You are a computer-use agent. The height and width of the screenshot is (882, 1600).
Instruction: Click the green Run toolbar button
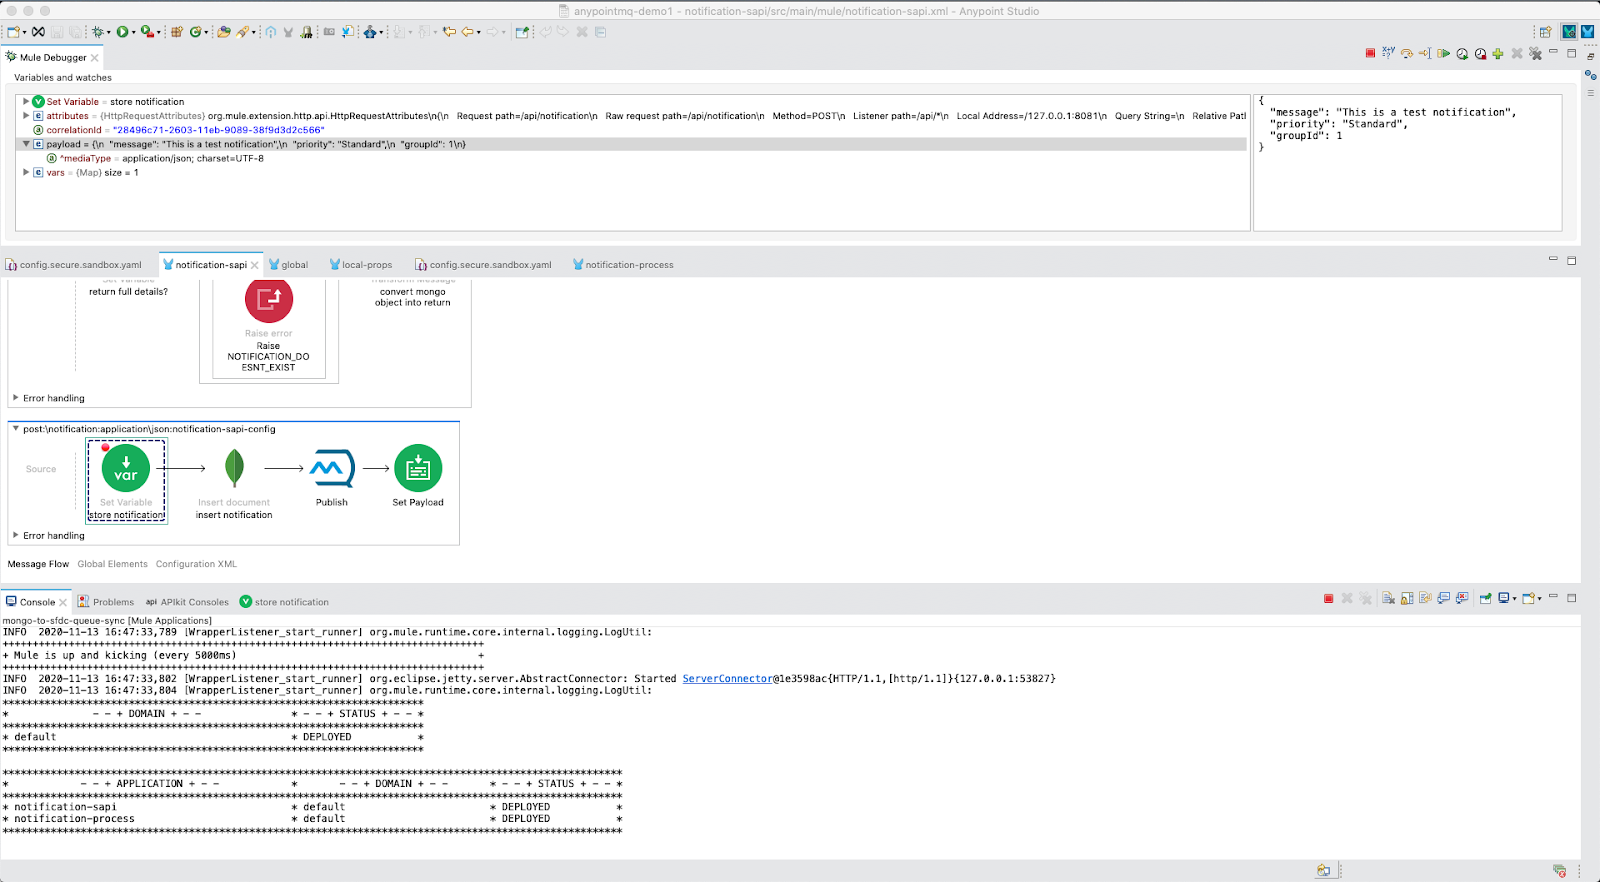tap(122, 32)
